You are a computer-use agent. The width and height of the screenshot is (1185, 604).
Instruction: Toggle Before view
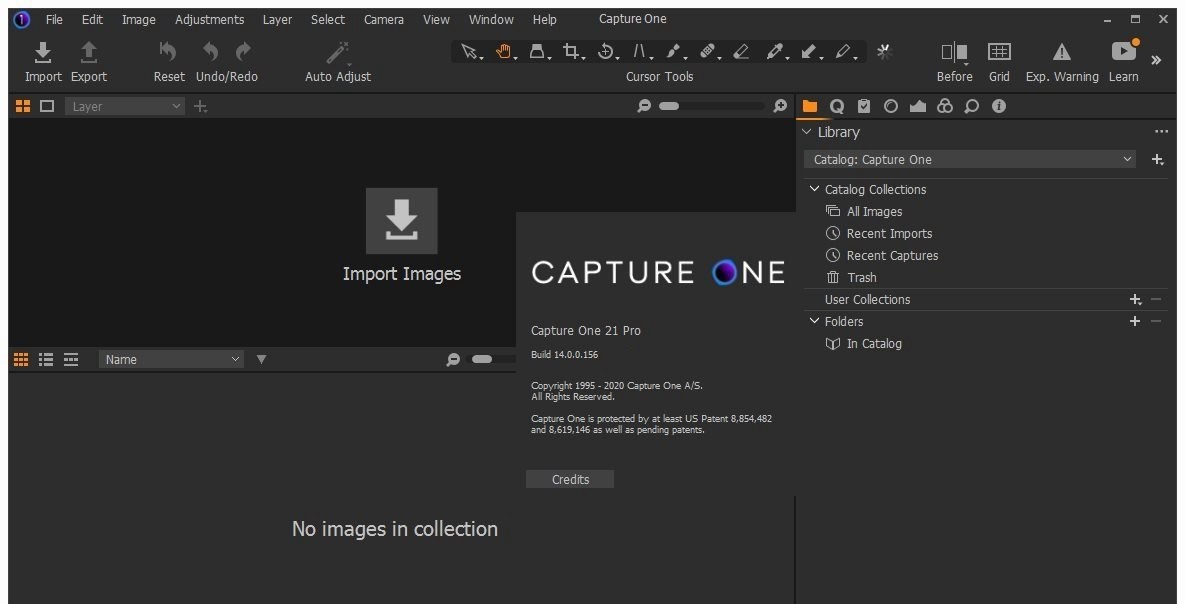tap(954, 52)
